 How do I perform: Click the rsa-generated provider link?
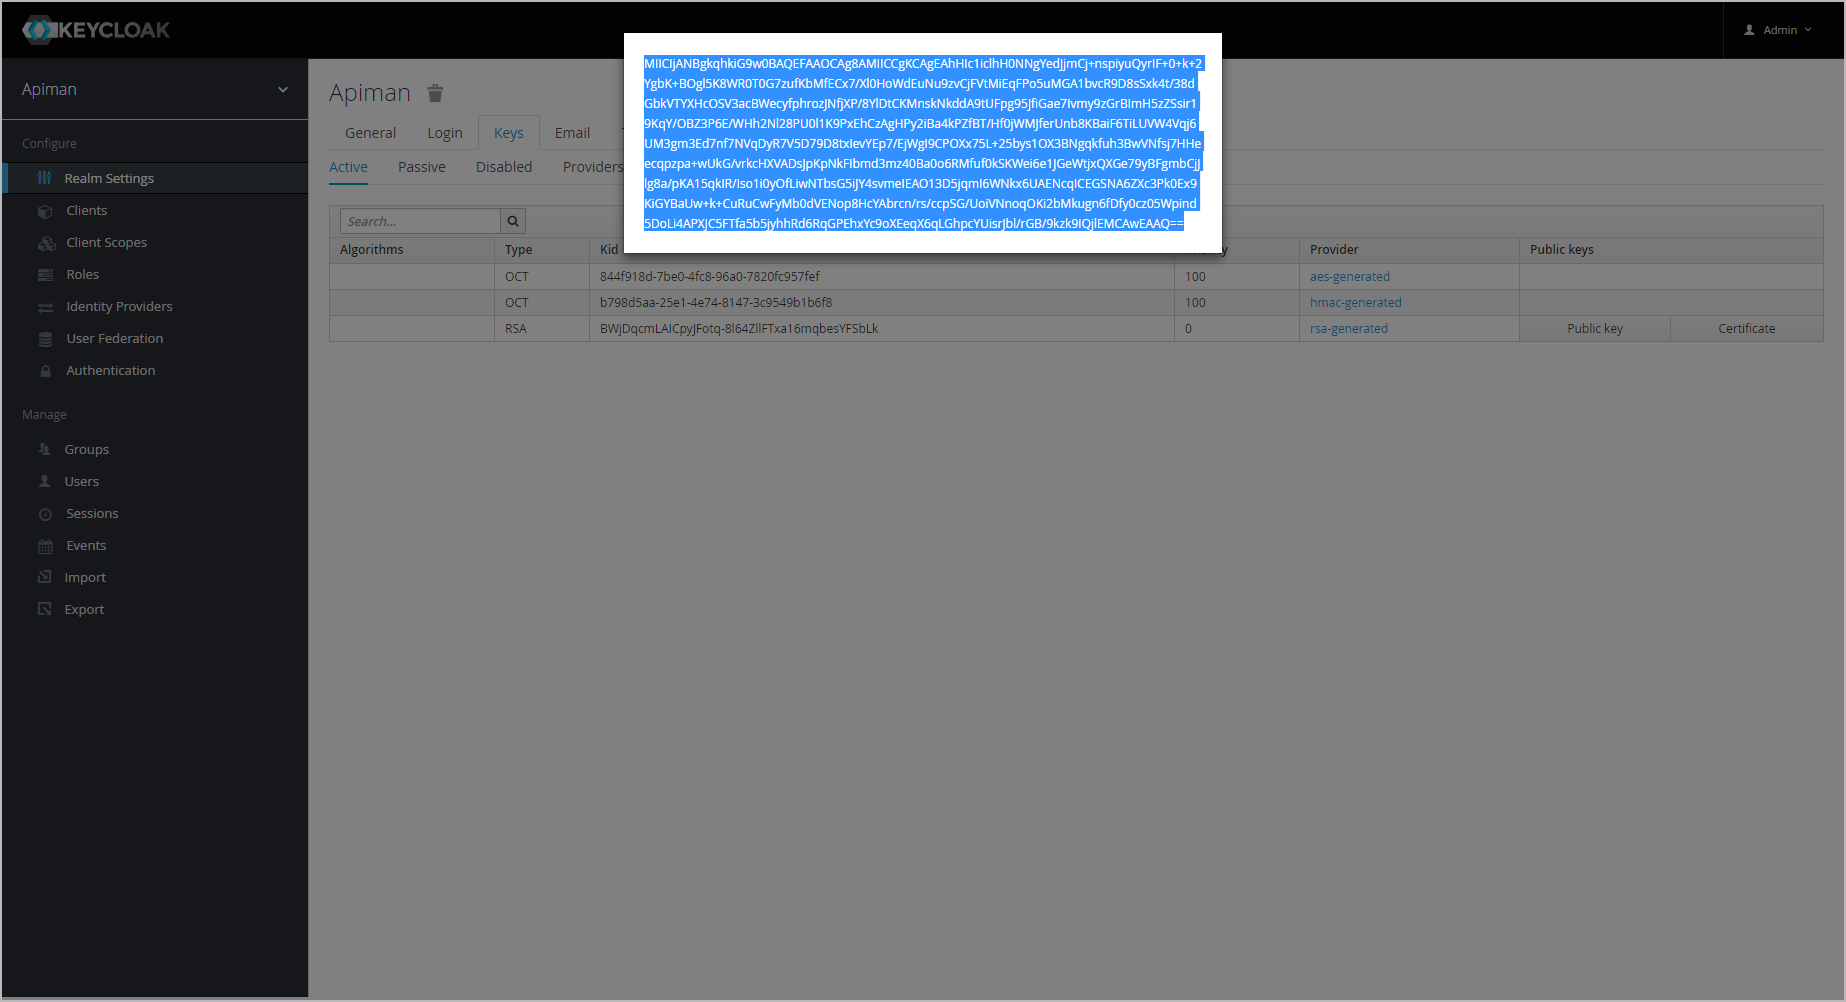click(x=1348, y=328)
